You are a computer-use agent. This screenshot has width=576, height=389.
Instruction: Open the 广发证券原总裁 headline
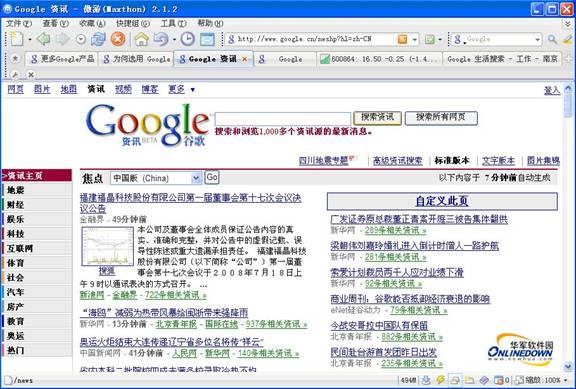pyautogui.click(x=419, y=220)
